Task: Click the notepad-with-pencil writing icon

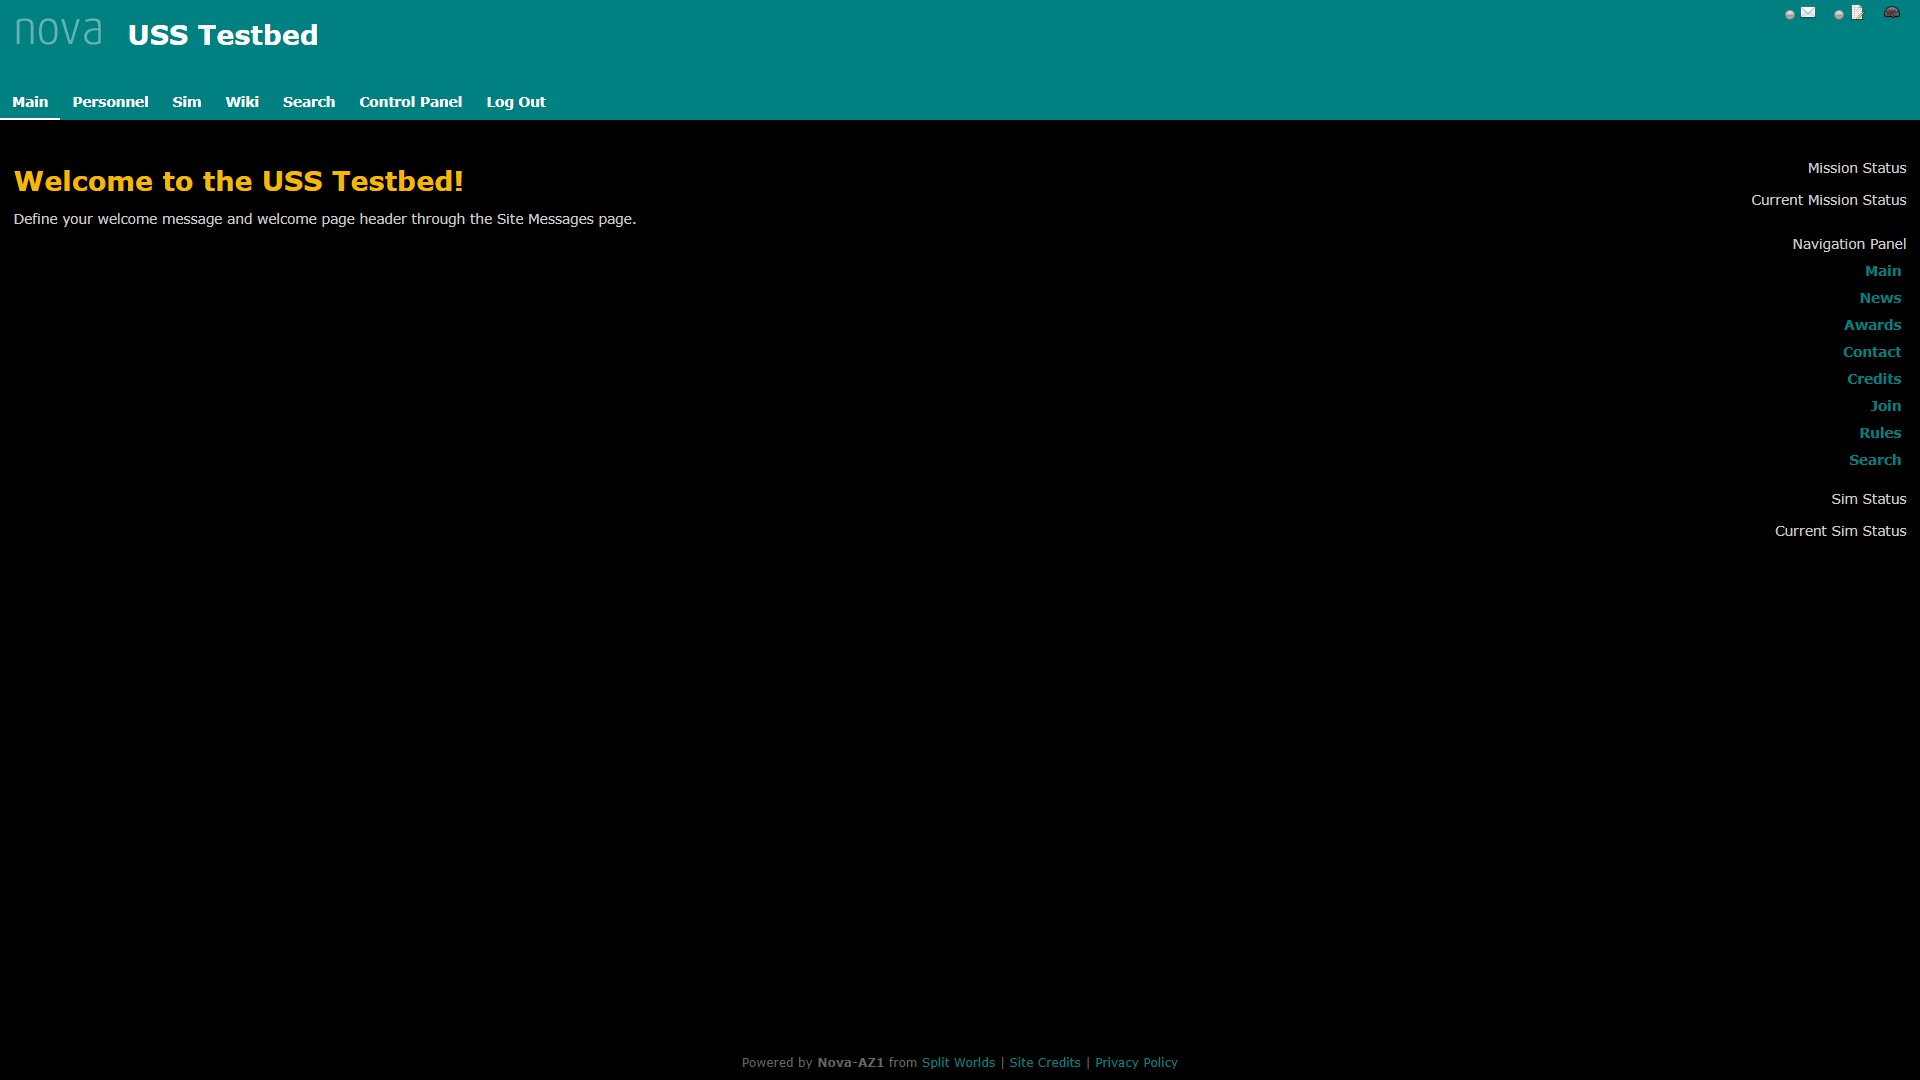Action: coord(1857,13)
